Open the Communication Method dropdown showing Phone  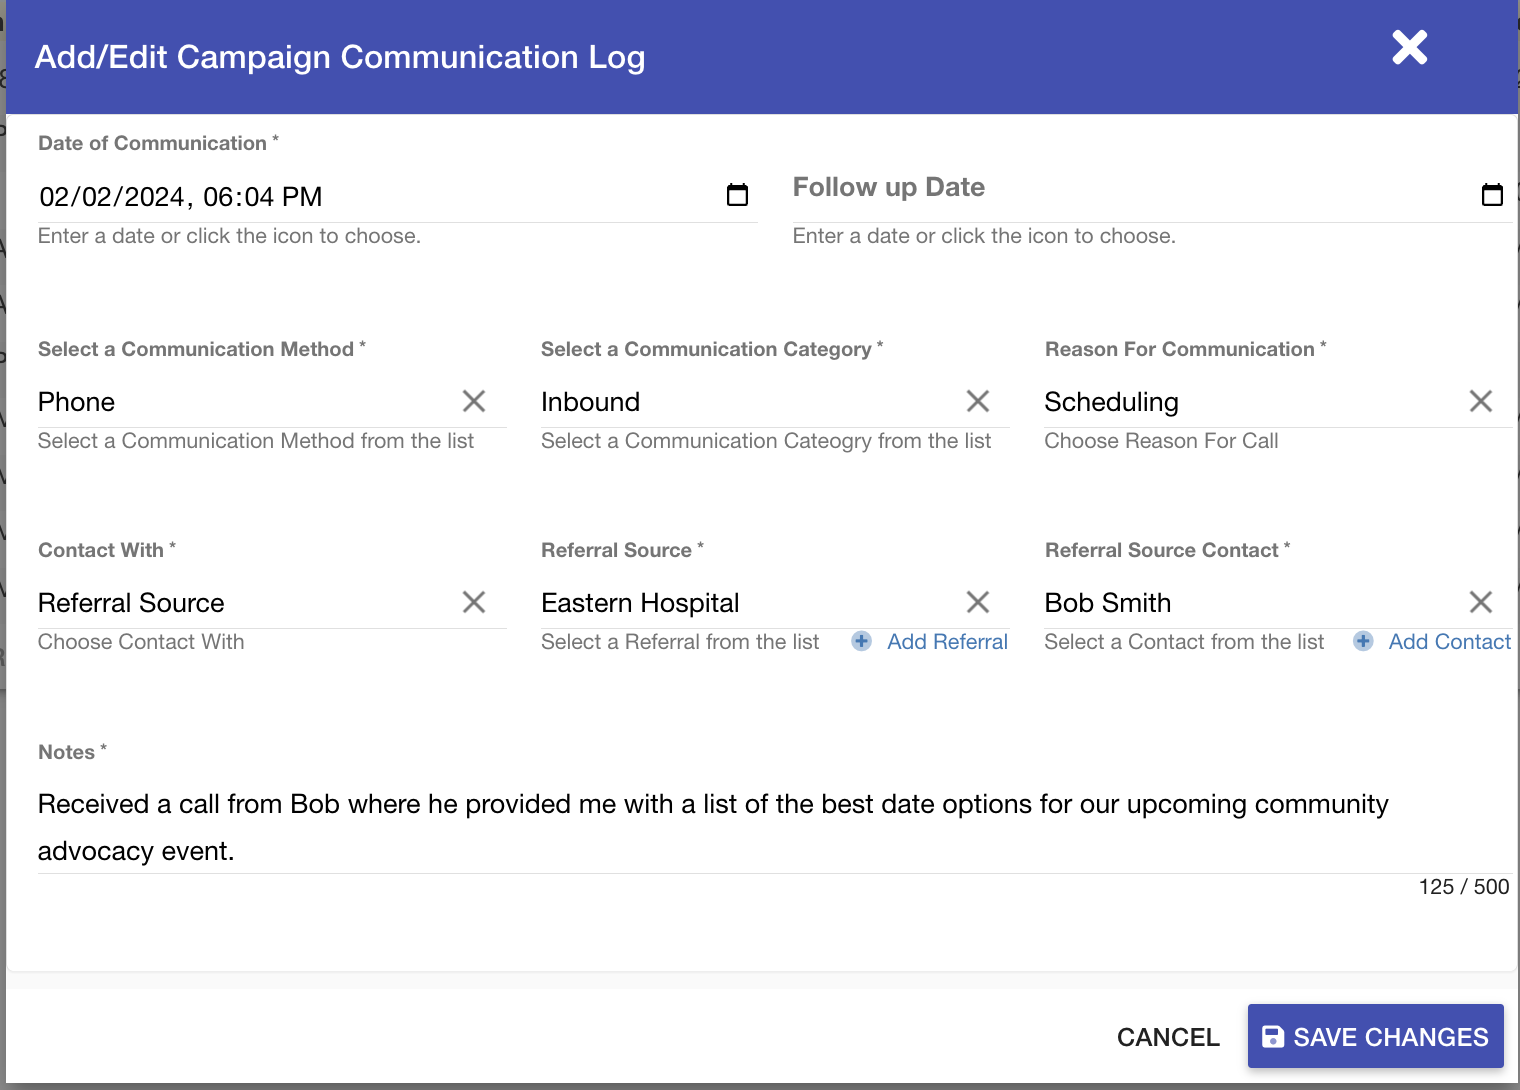[x=240, y=402]
